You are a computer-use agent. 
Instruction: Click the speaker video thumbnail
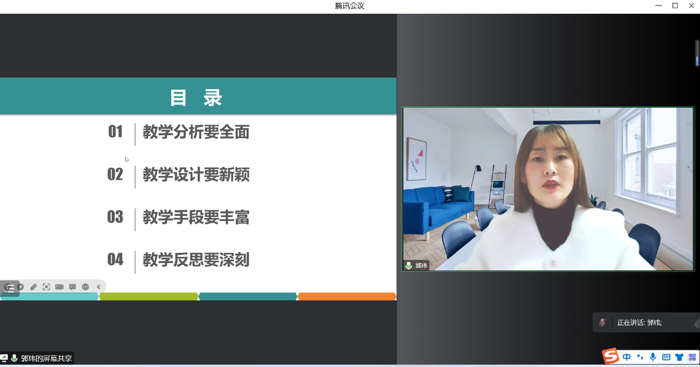548,189
